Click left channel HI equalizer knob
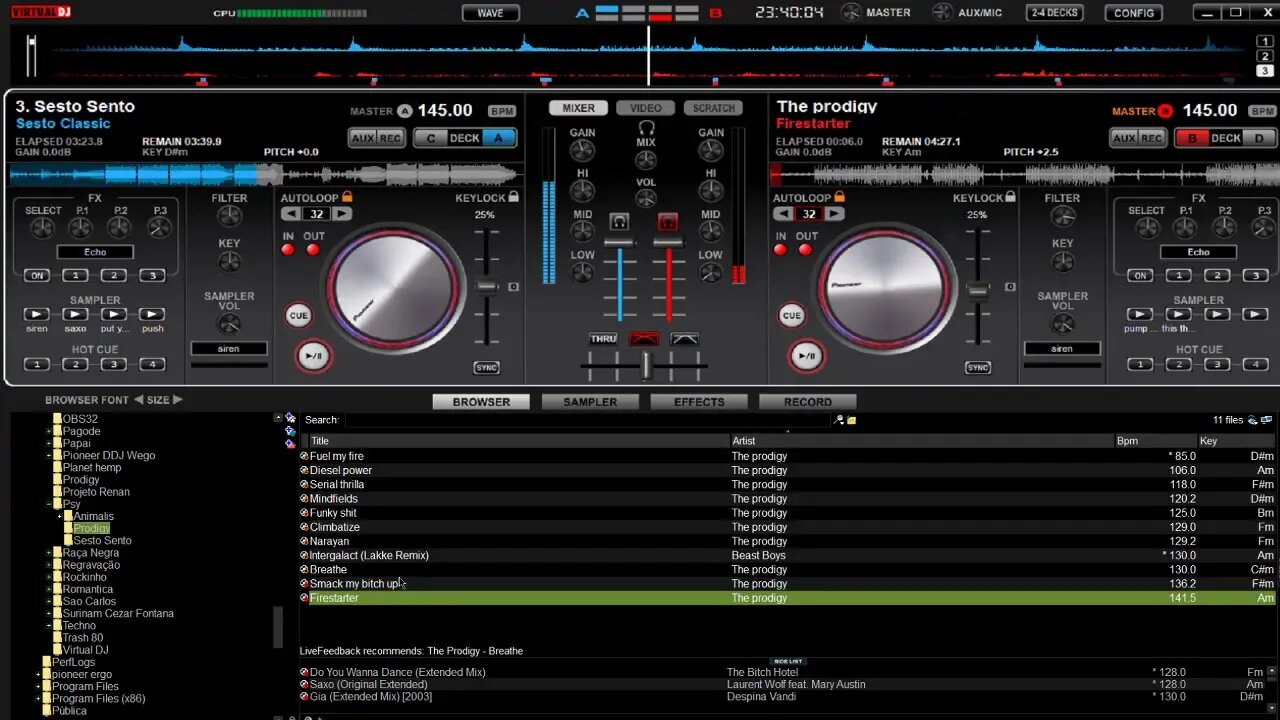The width and height of the screenshot is (1280, 720). point(582,191)
